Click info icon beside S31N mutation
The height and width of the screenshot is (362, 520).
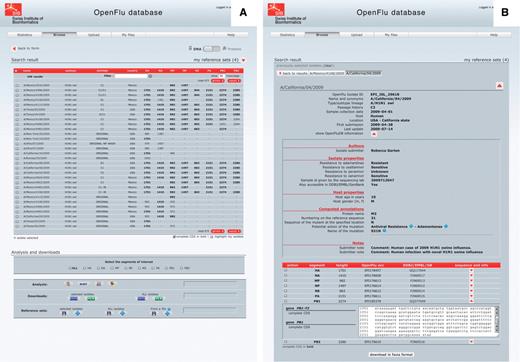pos(384,231)
